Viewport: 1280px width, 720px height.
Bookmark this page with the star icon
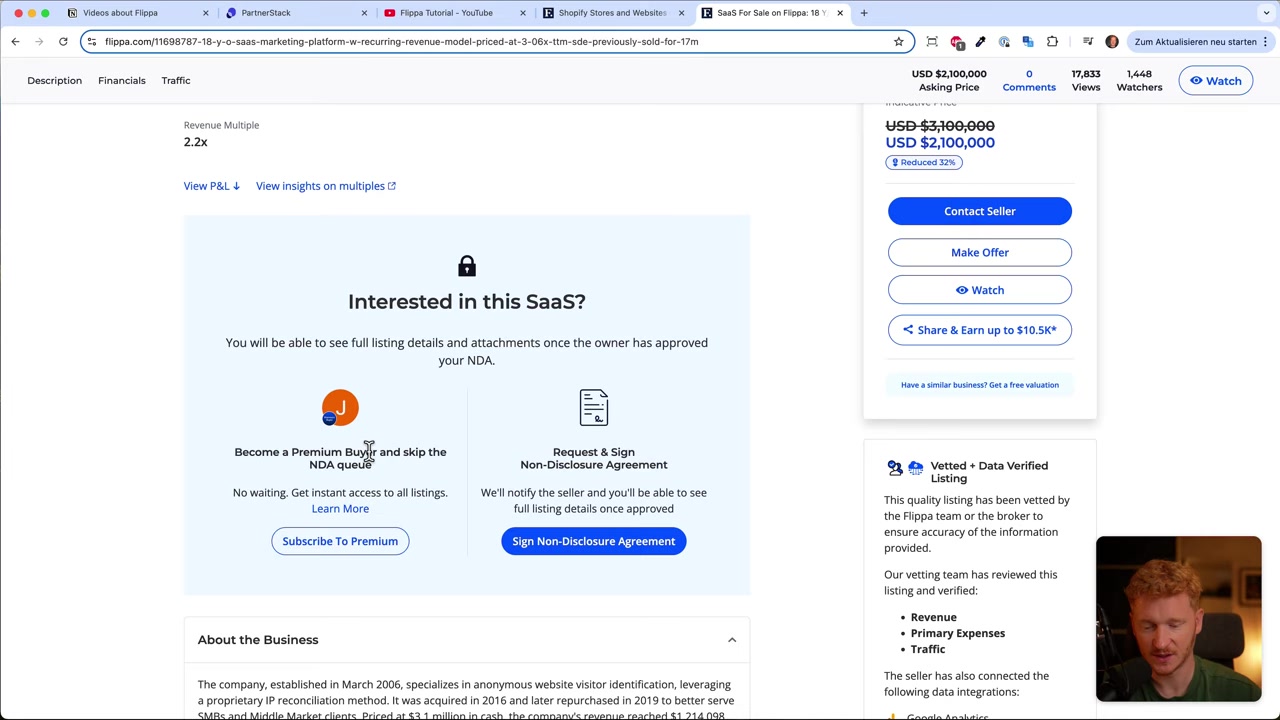(898, 41)
